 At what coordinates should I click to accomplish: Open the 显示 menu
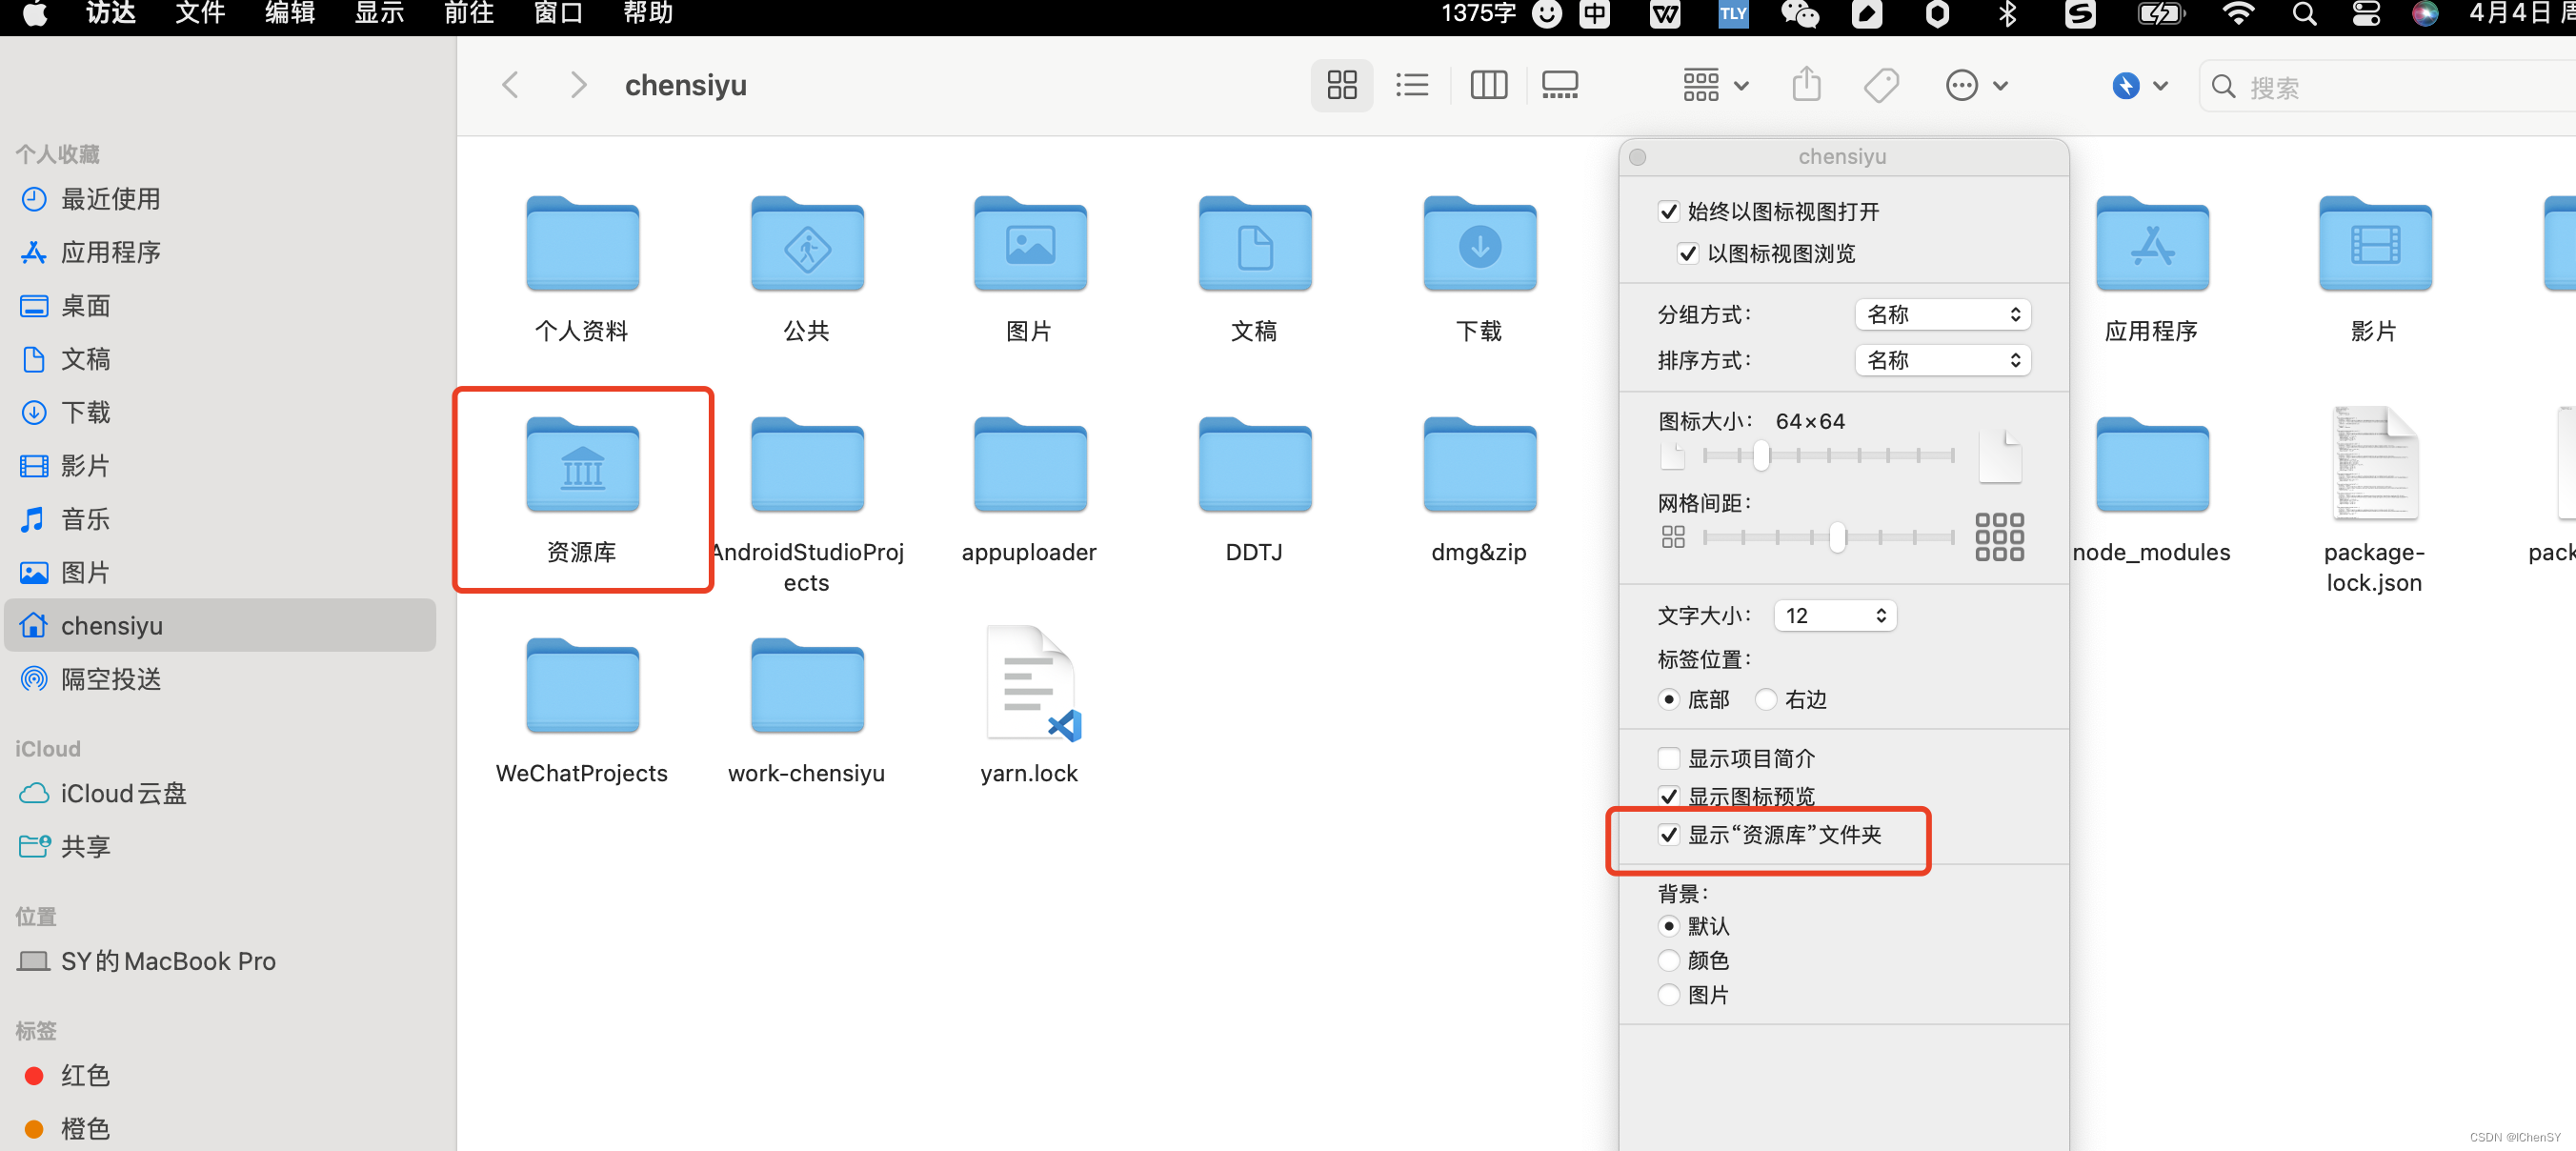(379, 13)
